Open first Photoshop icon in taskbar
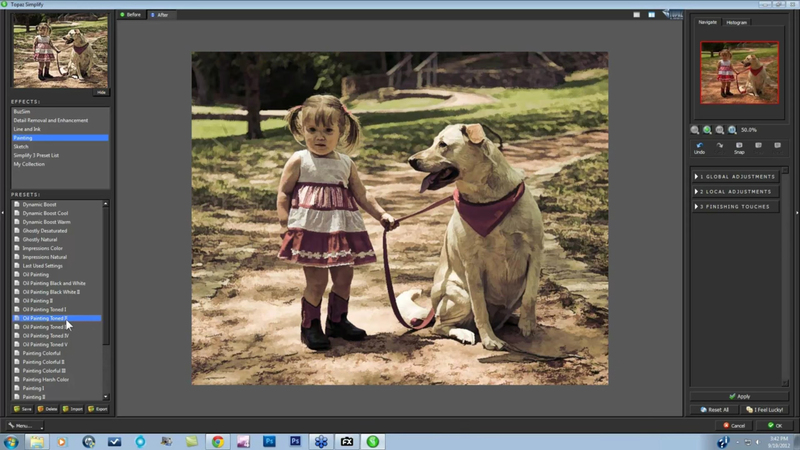Screen dimensions: 800x450 coord(269,441)
